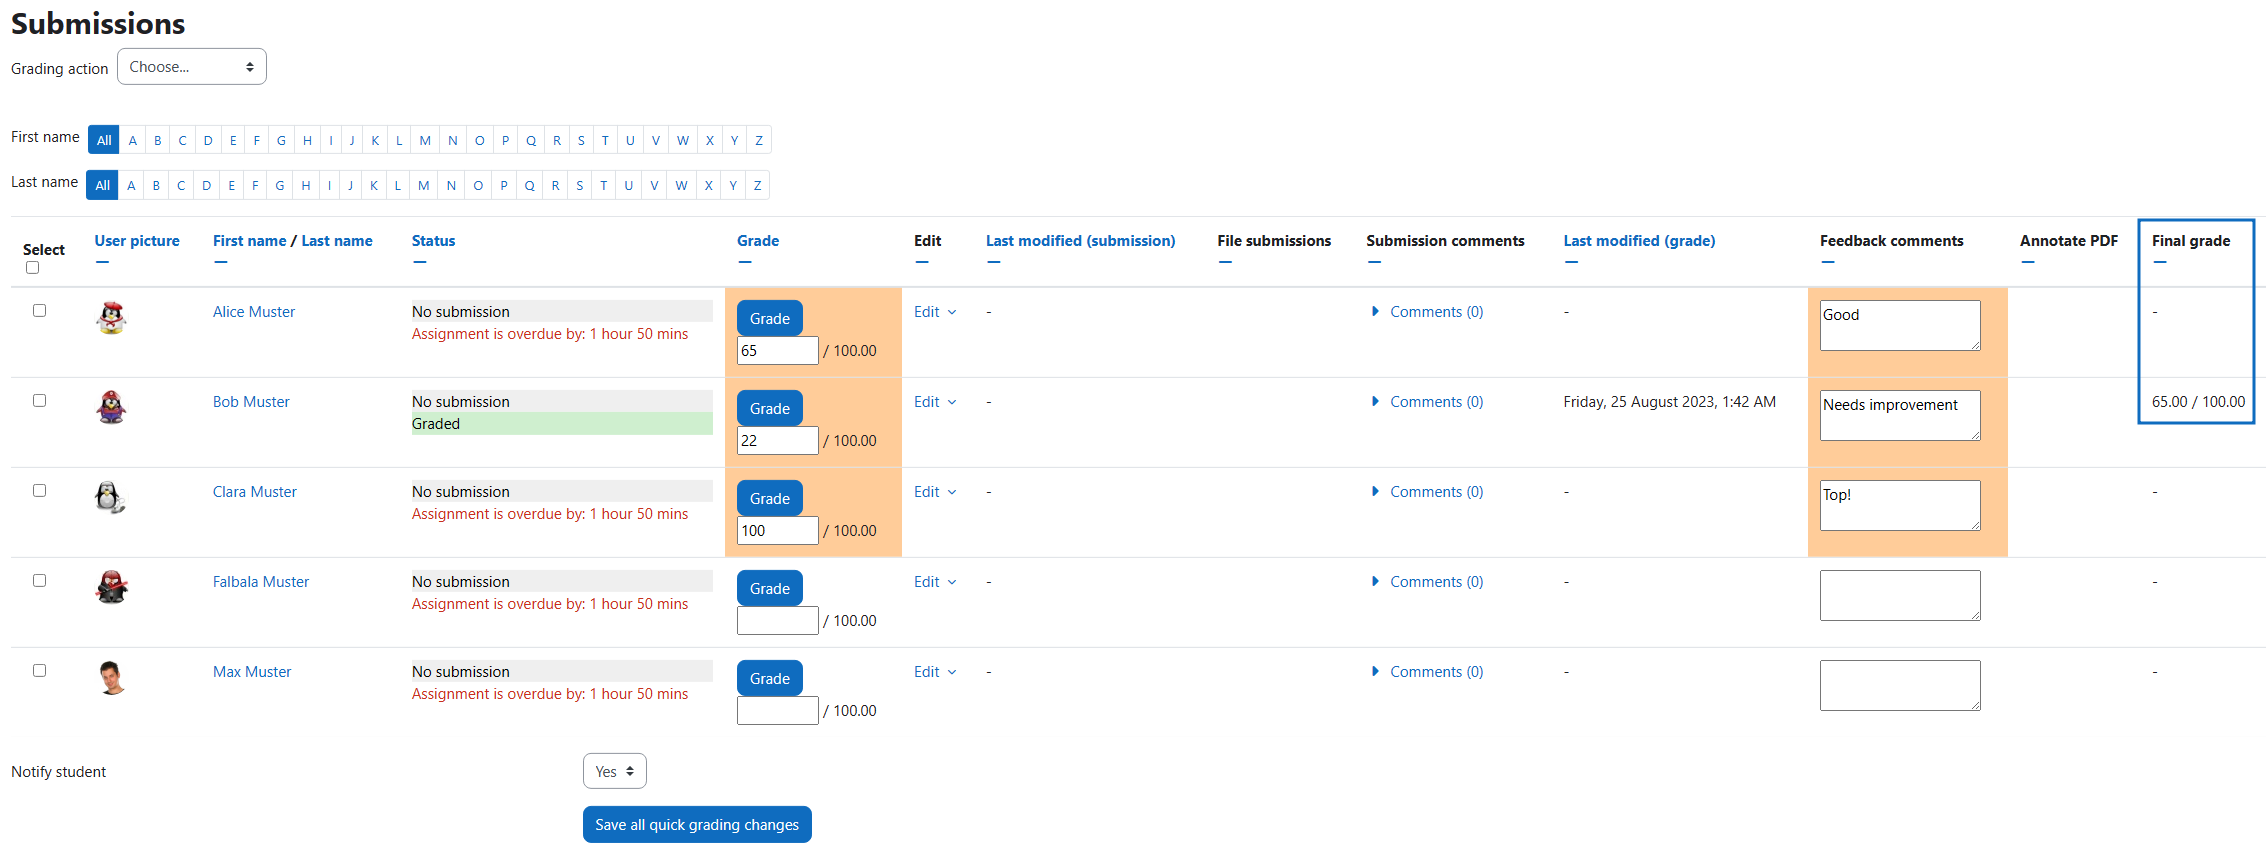Click Falbala Muster's avatar picture

pyautogui.click(x=111, y=588)
